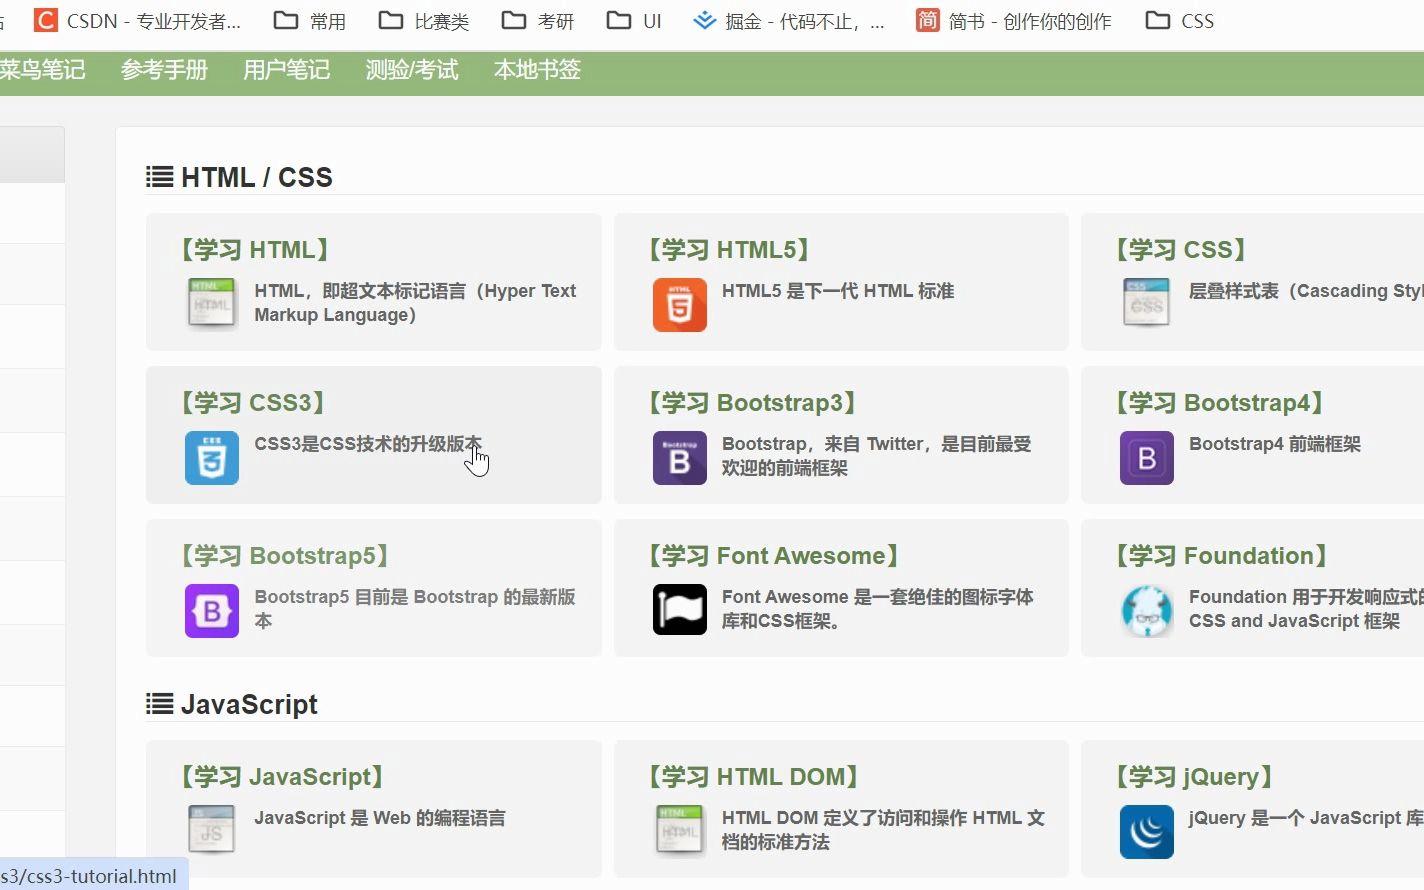Image resolution: width=1424 pixels, height=890 pixels.
Task: Open the 【学习 CSS3】 heading link
Action: (x=254, y=402)
